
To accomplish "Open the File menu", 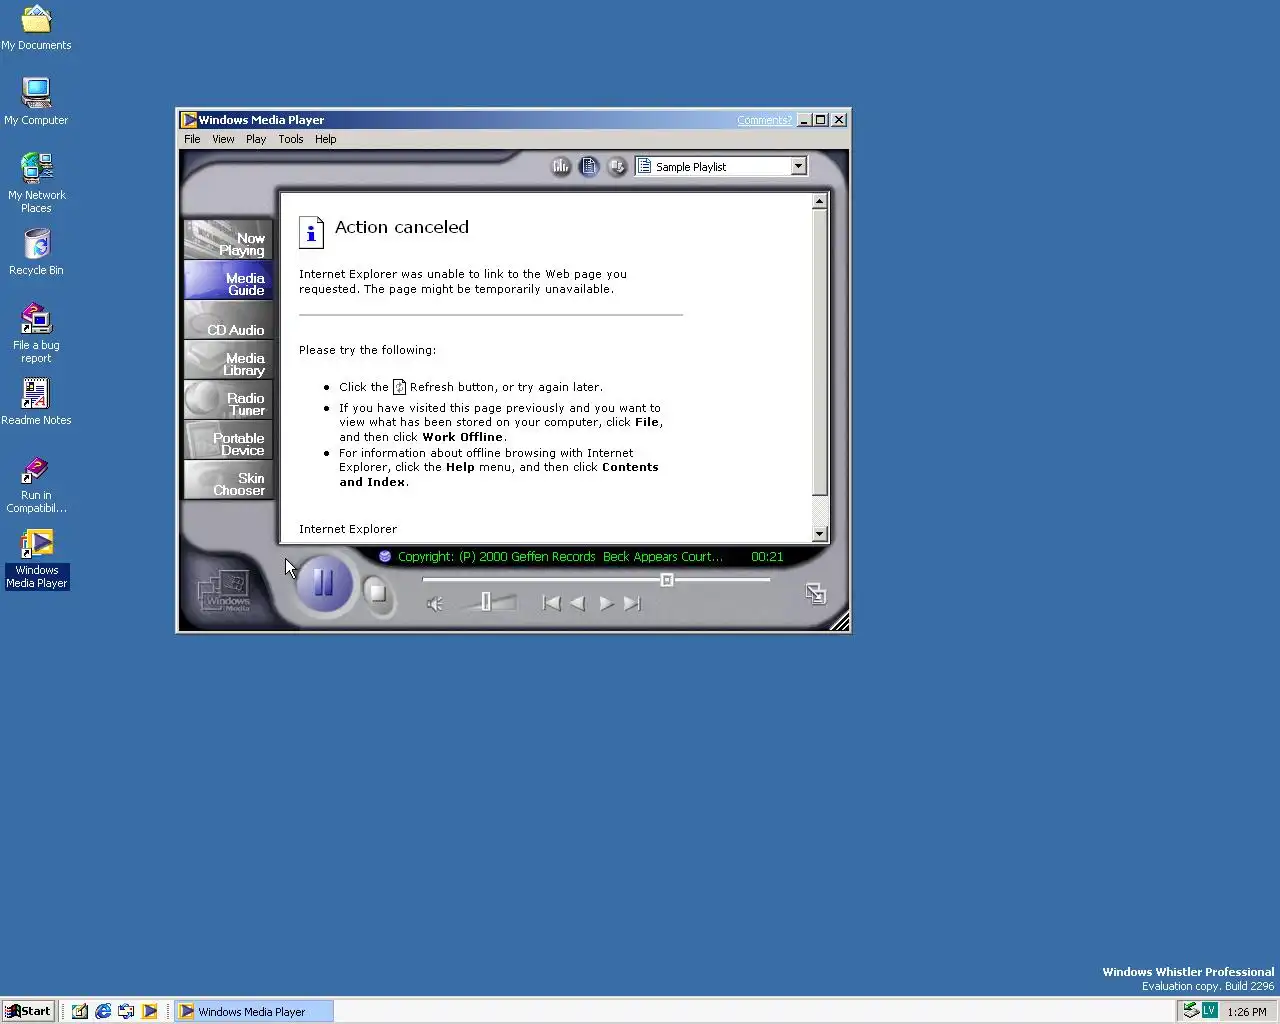I will pos(192,139).
